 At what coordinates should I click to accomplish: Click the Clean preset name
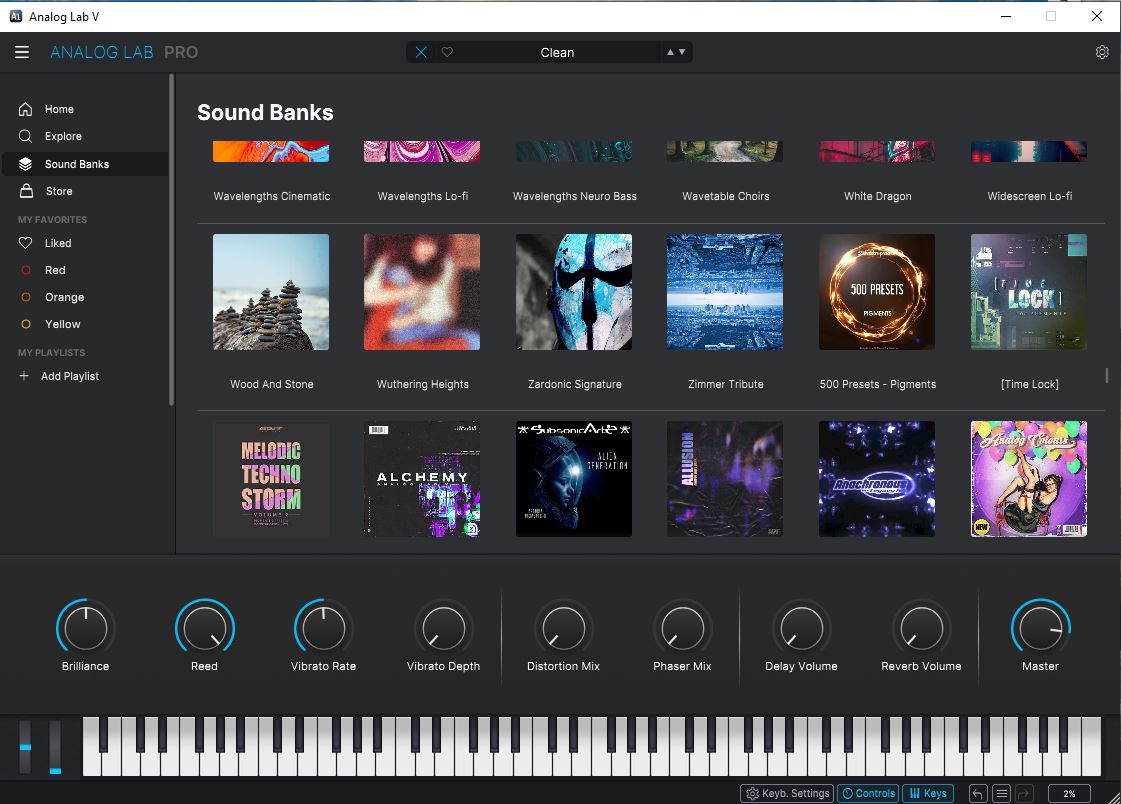pos(557,52)
